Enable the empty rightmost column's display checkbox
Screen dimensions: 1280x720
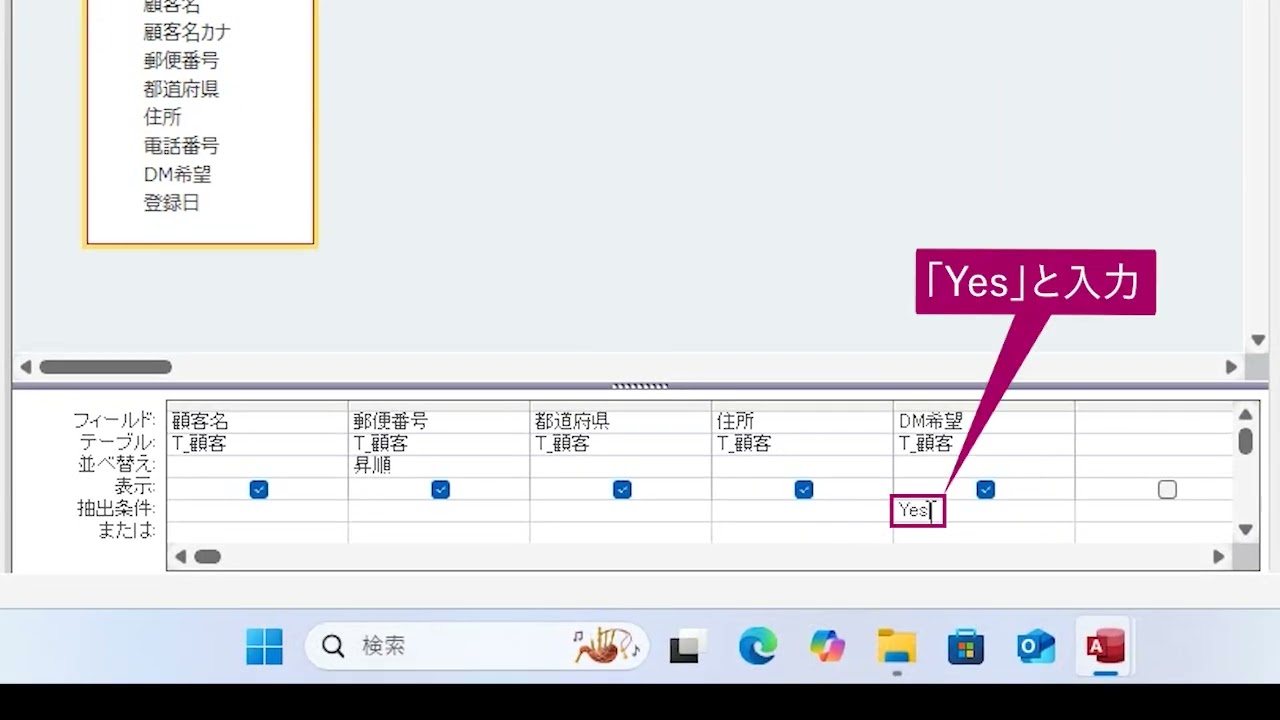pos(1167,489)
